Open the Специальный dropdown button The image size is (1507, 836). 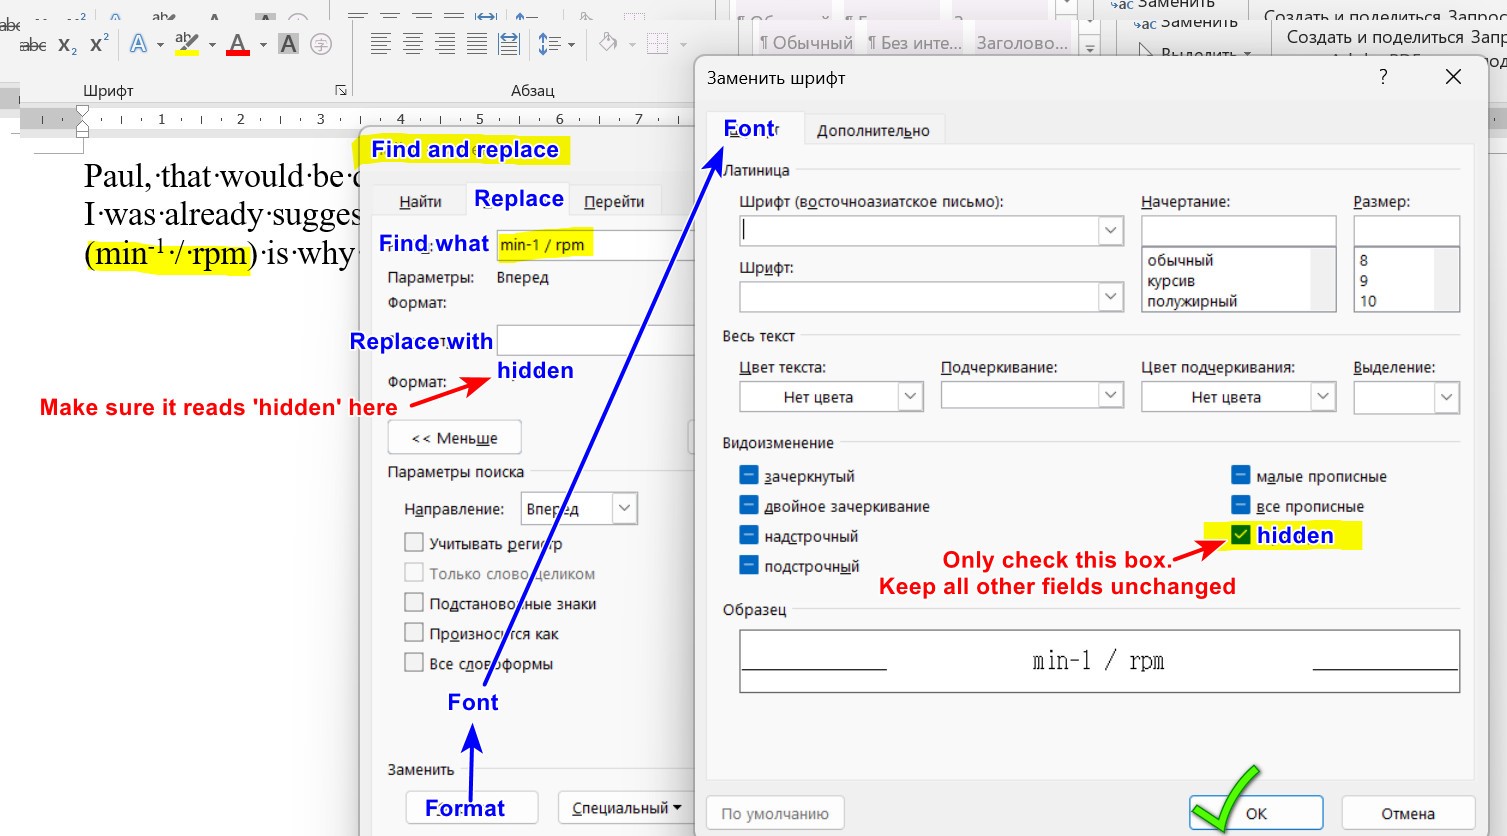pyautogui.click(x=626, y=808)
